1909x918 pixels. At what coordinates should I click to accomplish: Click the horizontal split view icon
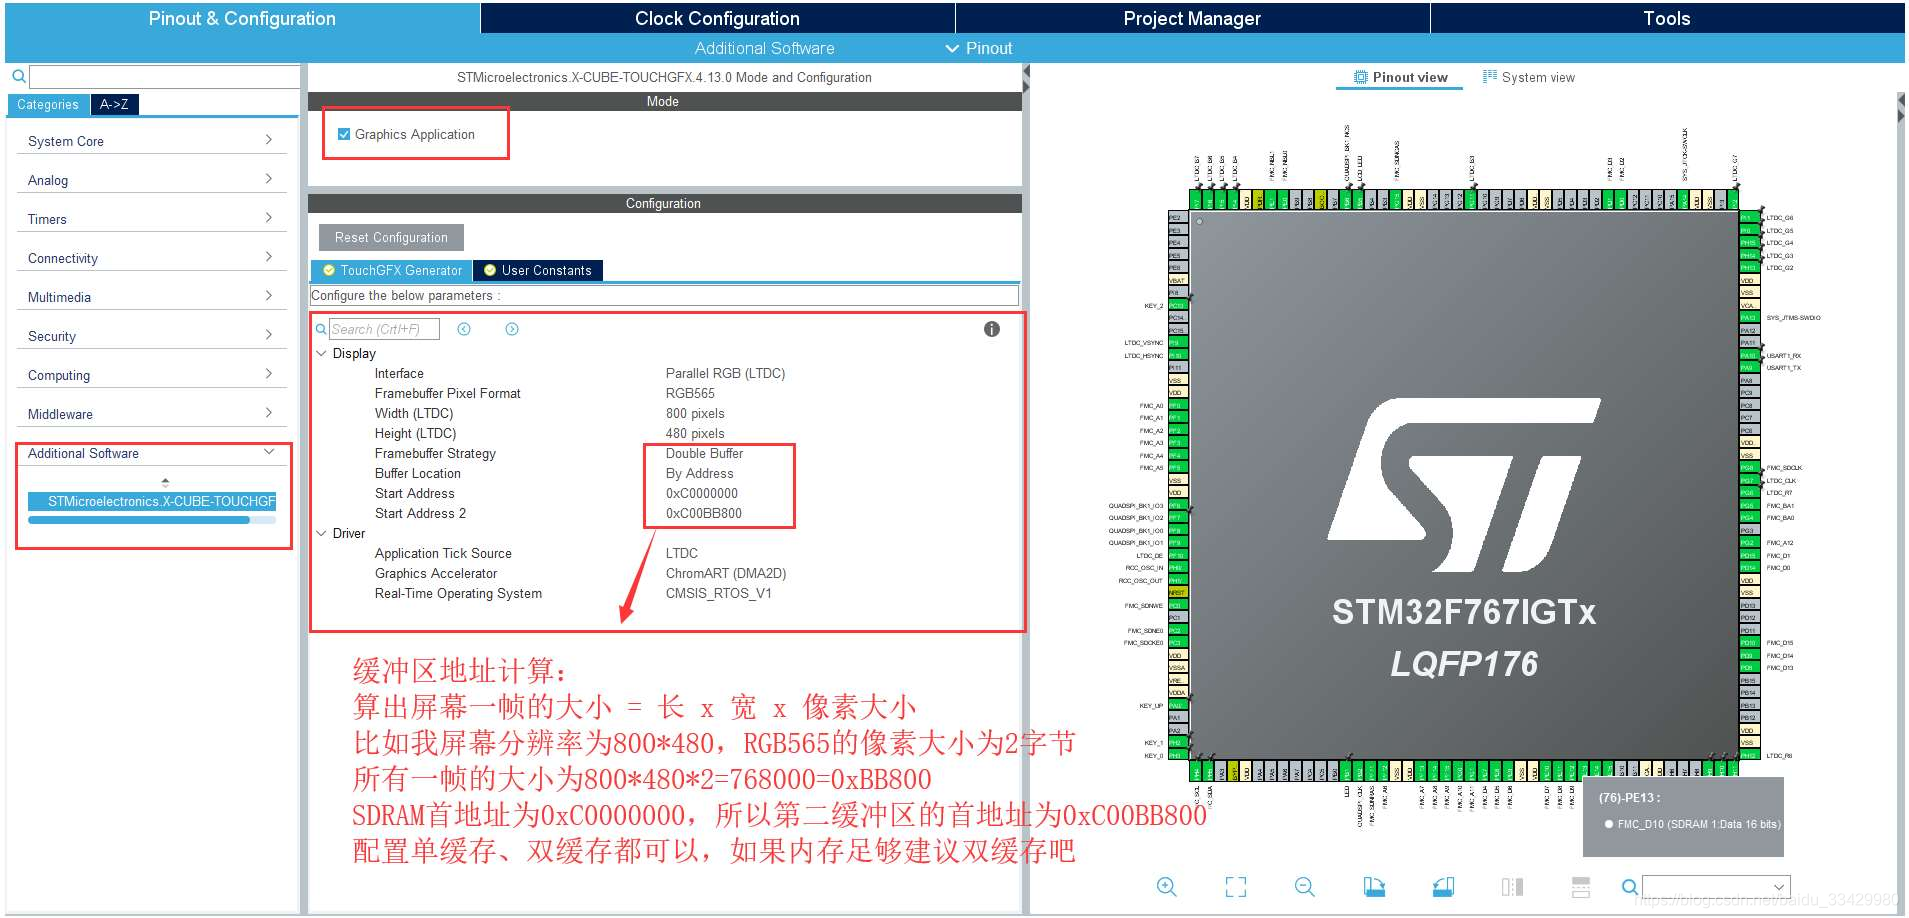click(x=1581, y=887)
